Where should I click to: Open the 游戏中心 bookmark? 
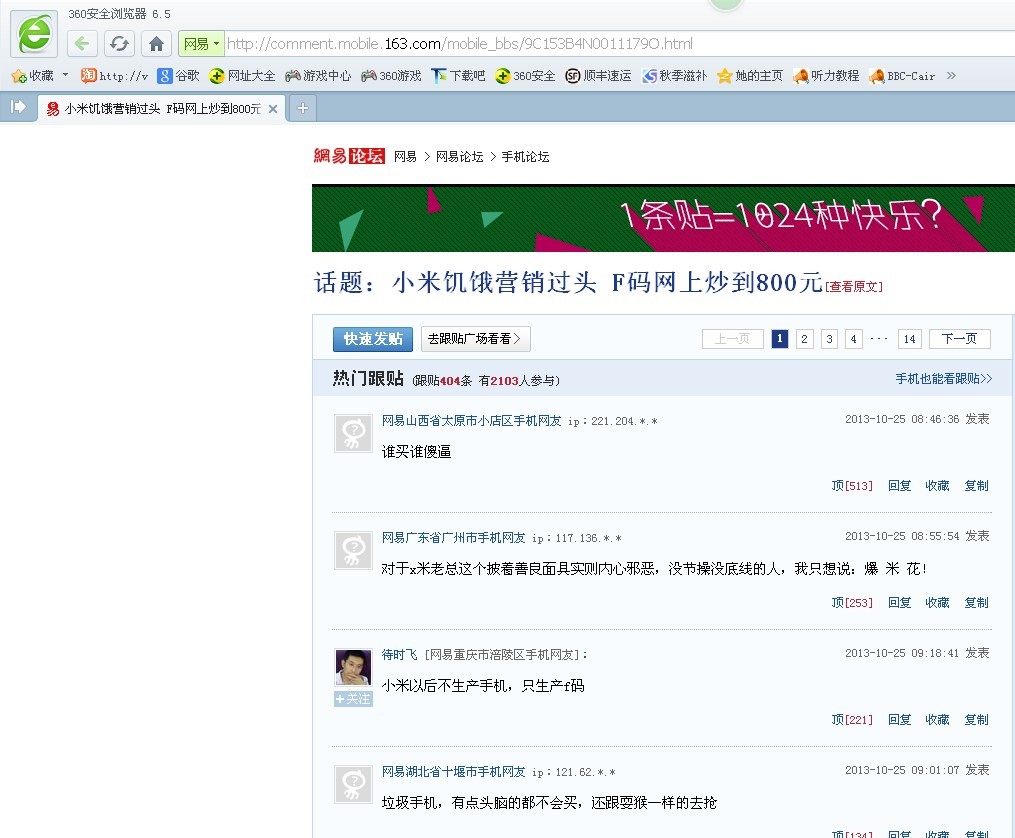[318, 76]
